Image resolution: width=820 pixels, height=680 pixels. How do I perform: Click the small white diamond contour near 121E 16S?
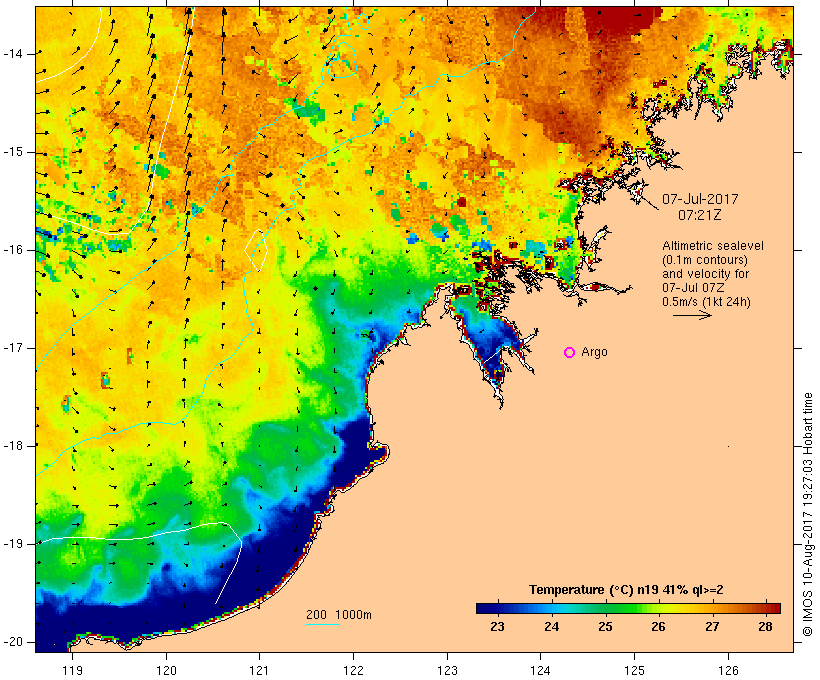(x=256, y=251)
